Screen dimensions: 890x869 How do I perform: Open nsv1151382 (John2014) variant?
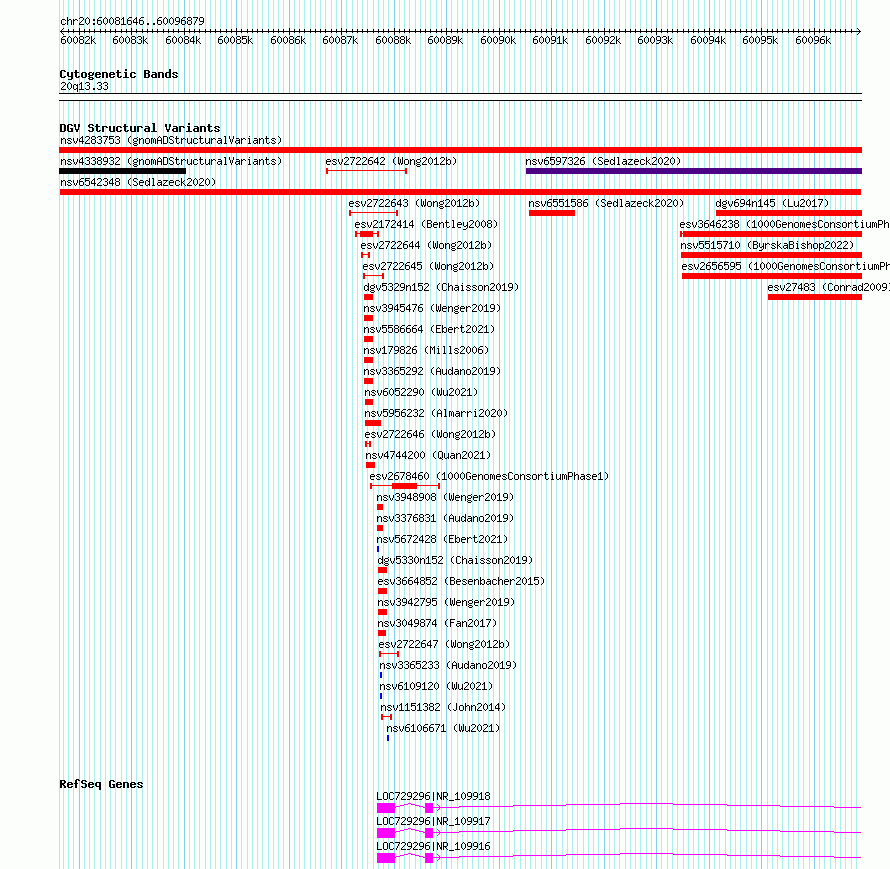(443, 707)
